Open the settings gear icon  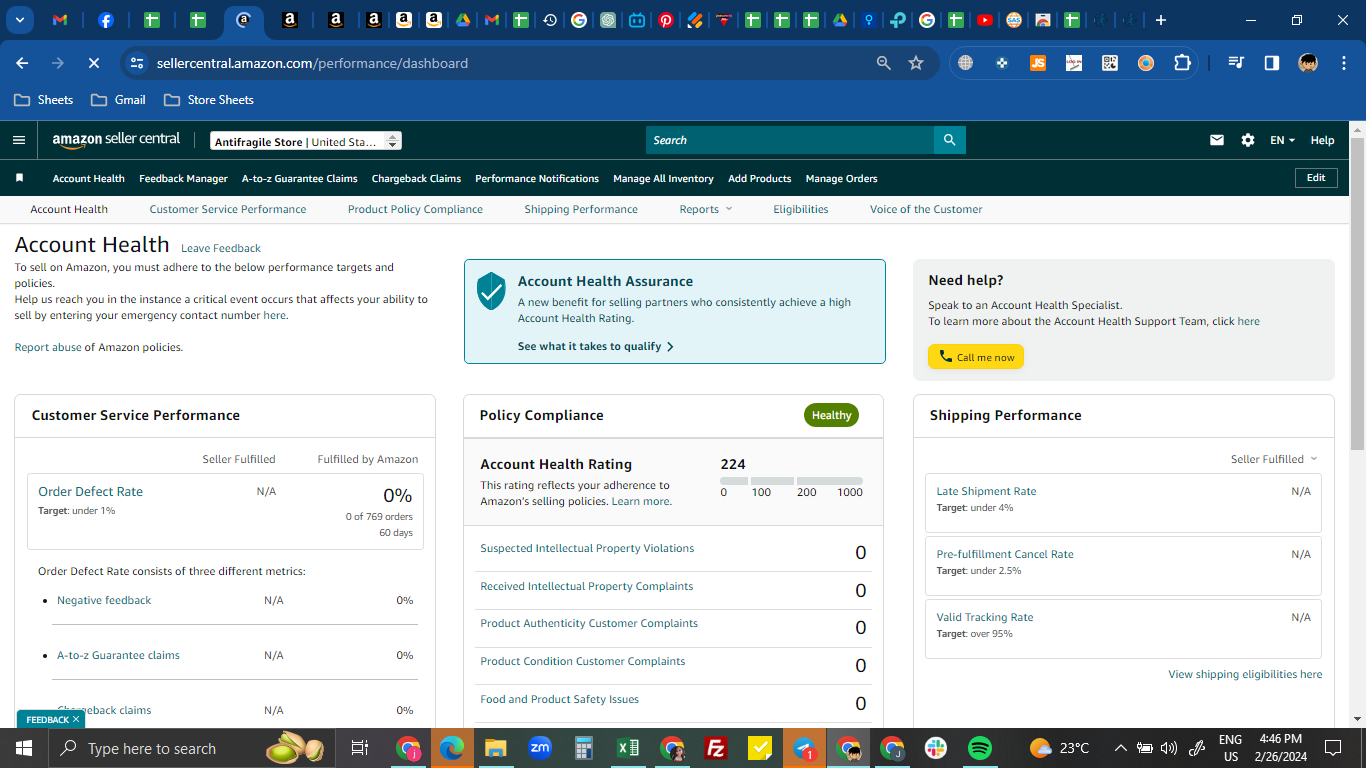[1248, 140]
